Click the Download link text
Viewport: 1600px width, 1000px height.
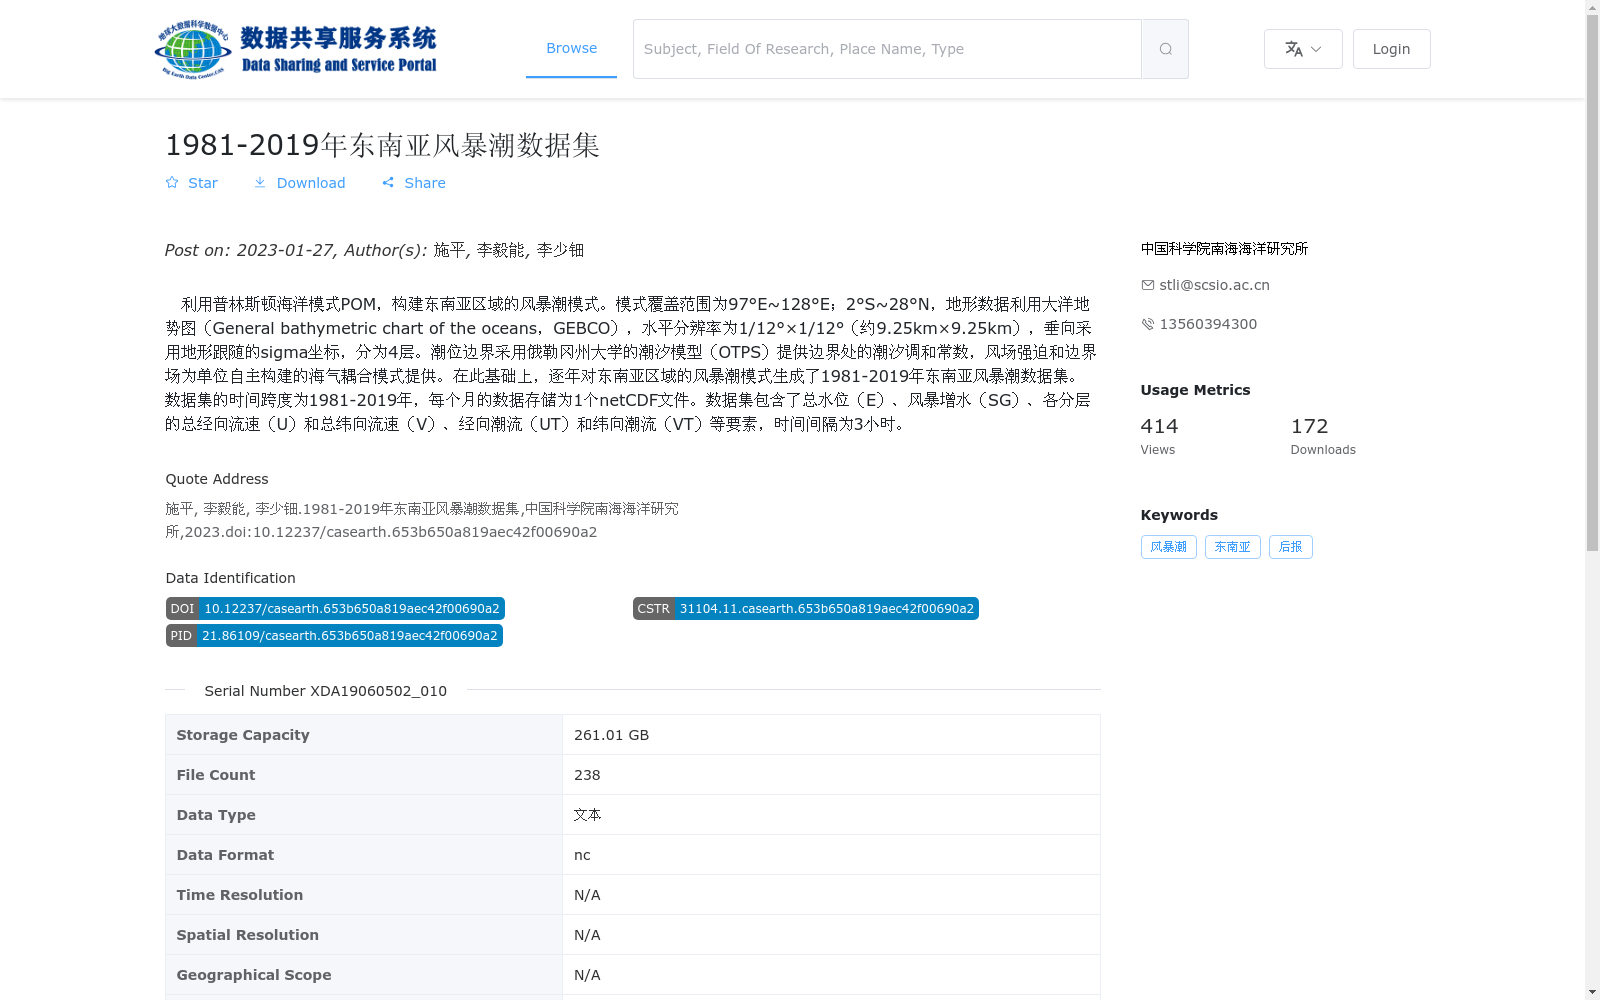(311, 183)
